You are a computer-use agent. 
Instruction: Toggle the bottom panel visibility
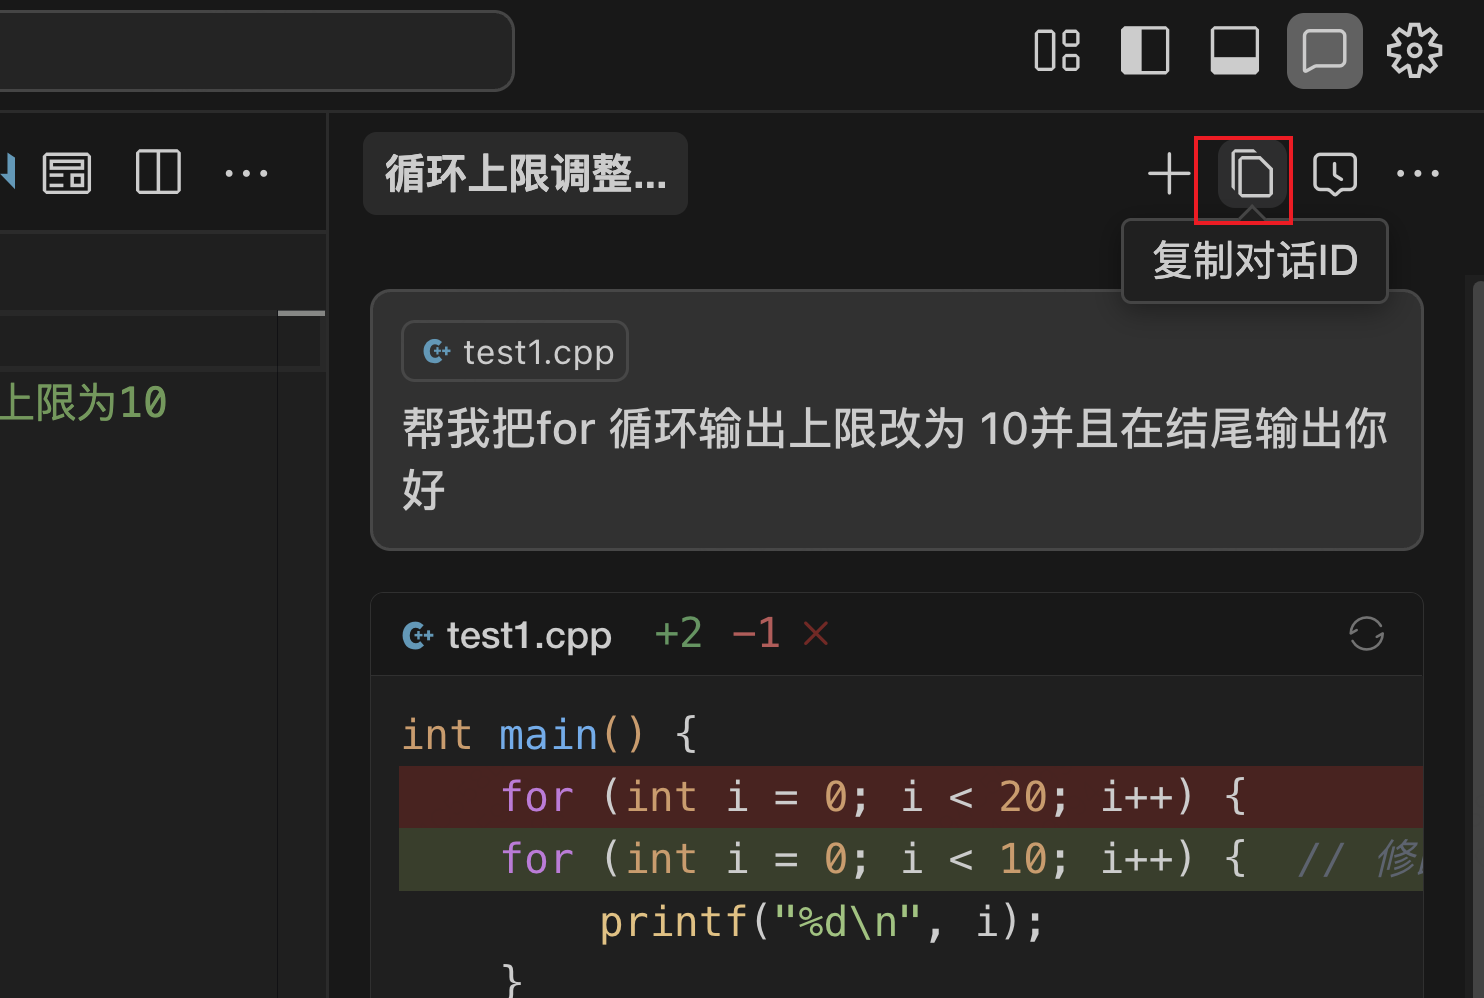1234,51
